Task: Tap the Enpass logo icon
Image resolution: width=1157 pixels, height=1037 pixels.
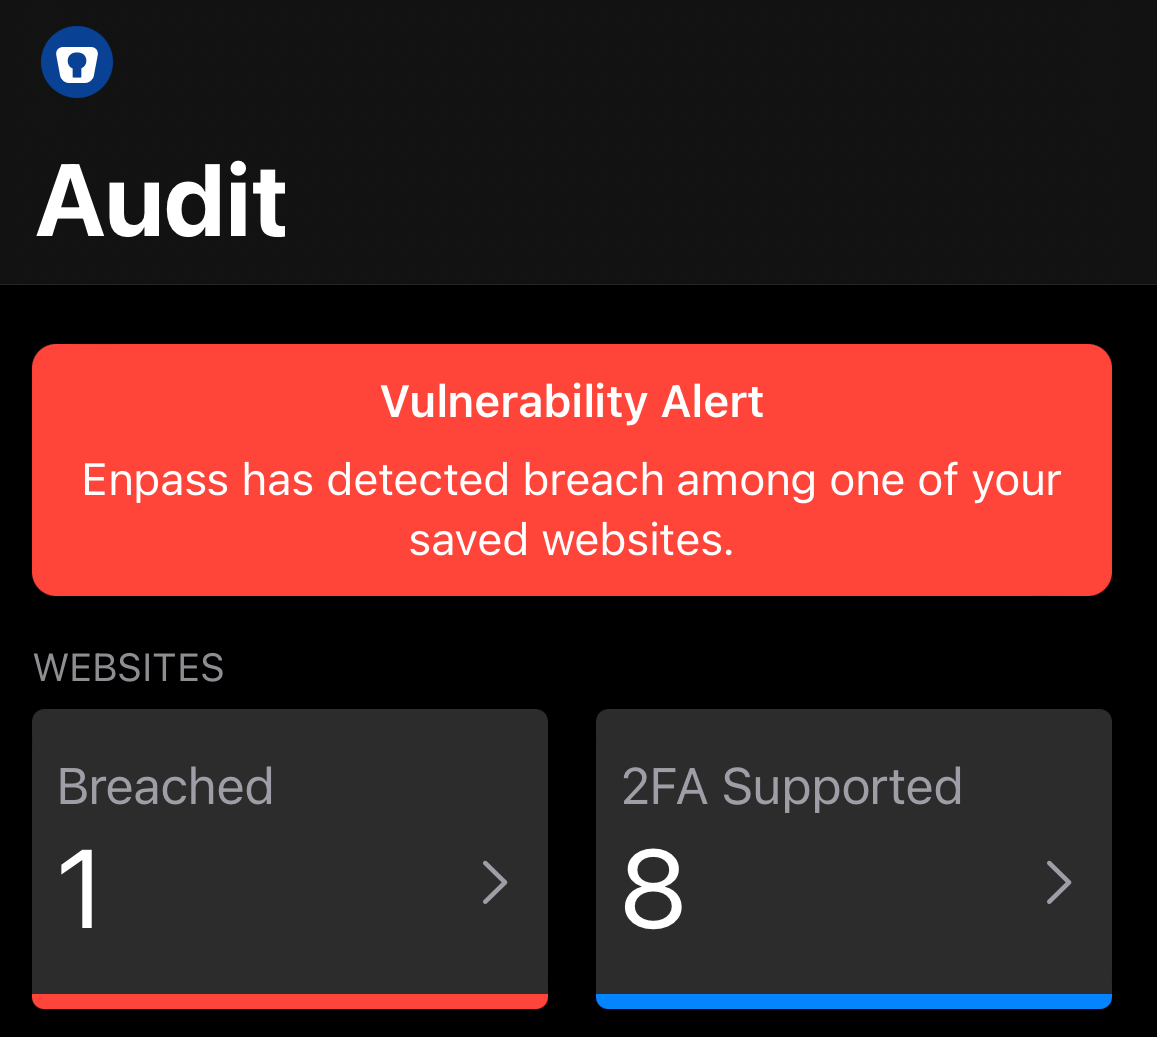Action: (x=77, y=62)
